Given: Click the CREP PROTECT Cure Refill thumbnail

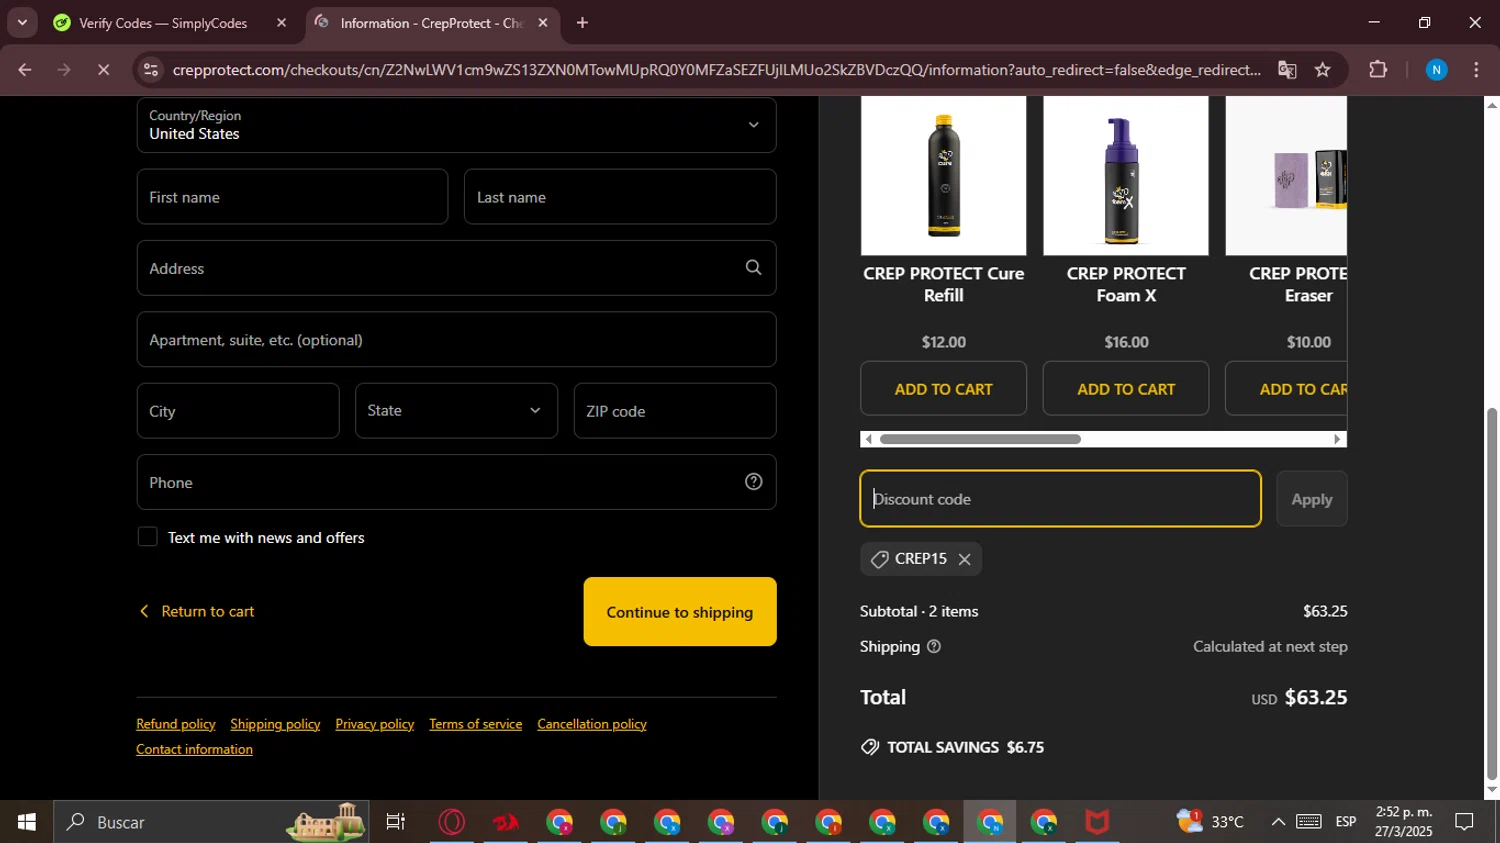Looking at the screenshot, I should tap(943, 176).
